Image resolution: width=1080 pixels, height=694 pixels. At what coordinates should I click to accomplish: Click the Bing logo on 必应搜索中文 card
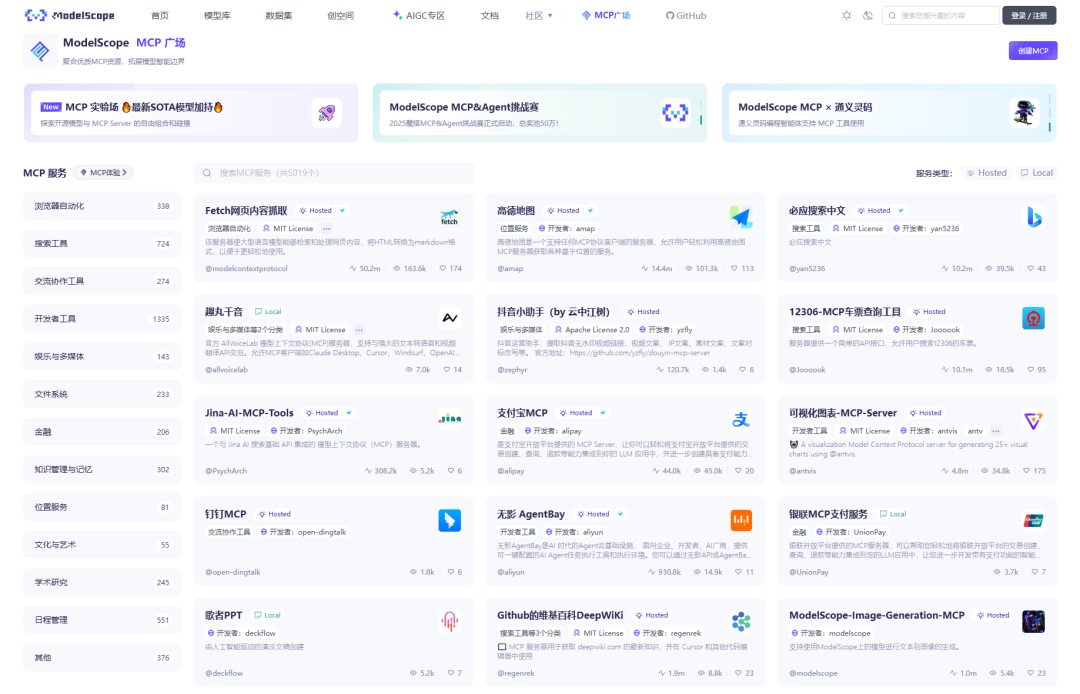click(1033, 217)
